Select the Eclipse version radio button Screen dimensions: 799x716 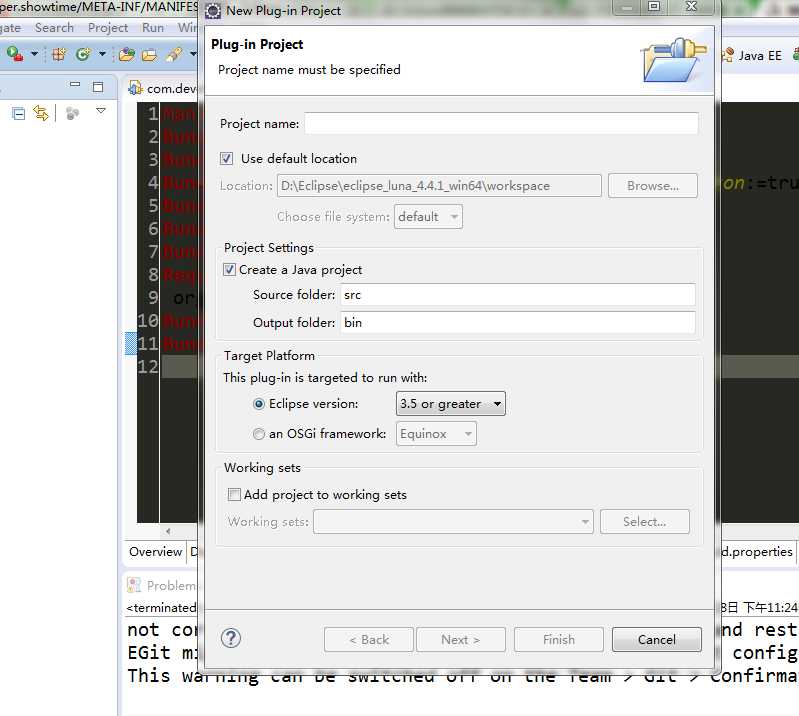tap(259, 404)
